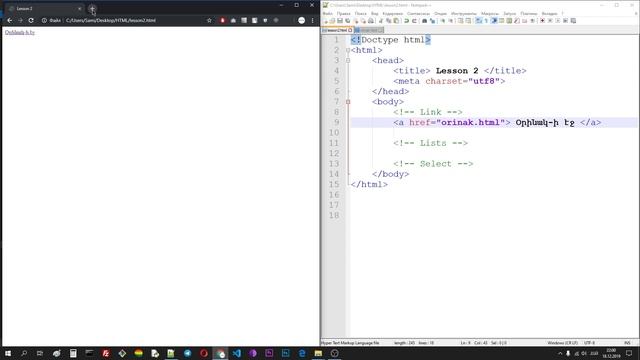Image resolution: width=640 pixels, height=360 pixels.
Task: Click the Paste toolbar icon
Action: (x=396, y=21)
